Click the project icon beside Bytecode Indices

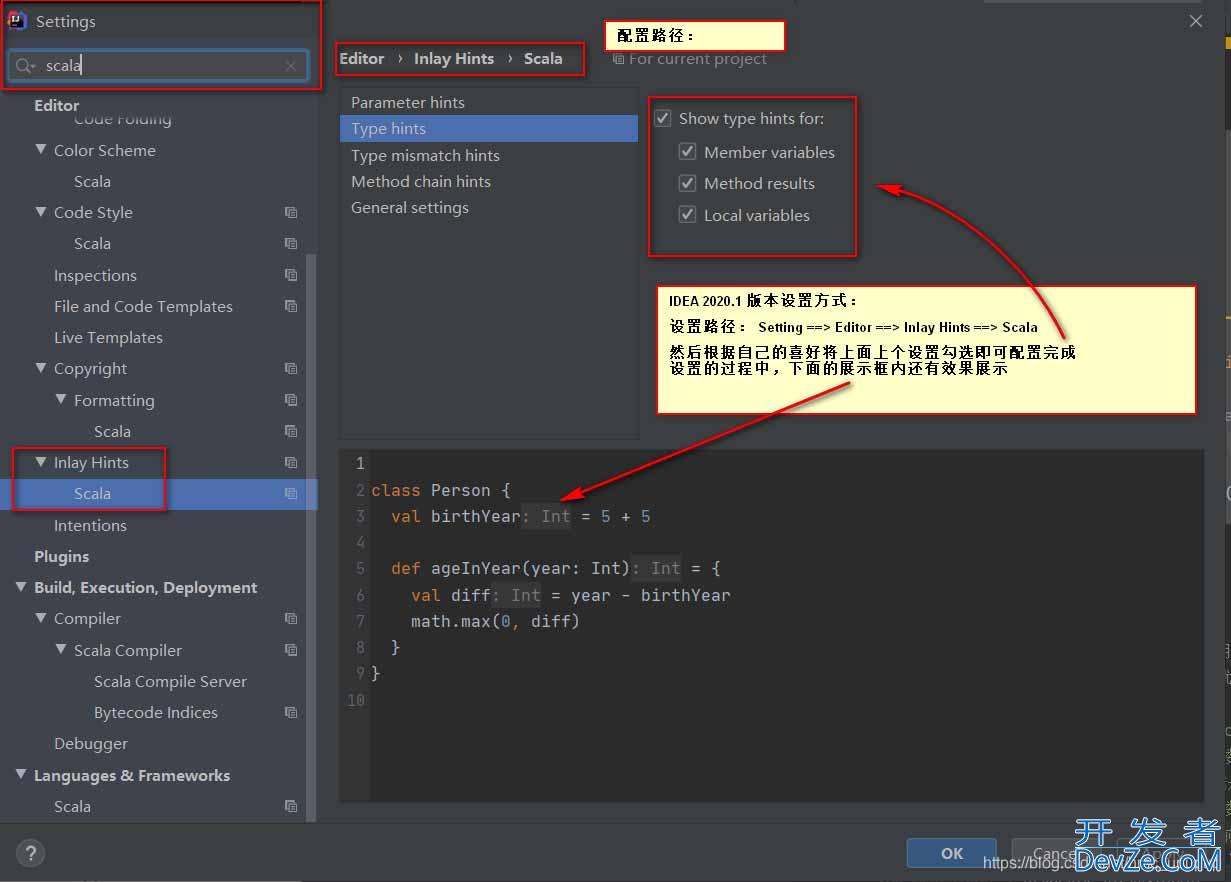pyautogui.click(x=291, y=712)
